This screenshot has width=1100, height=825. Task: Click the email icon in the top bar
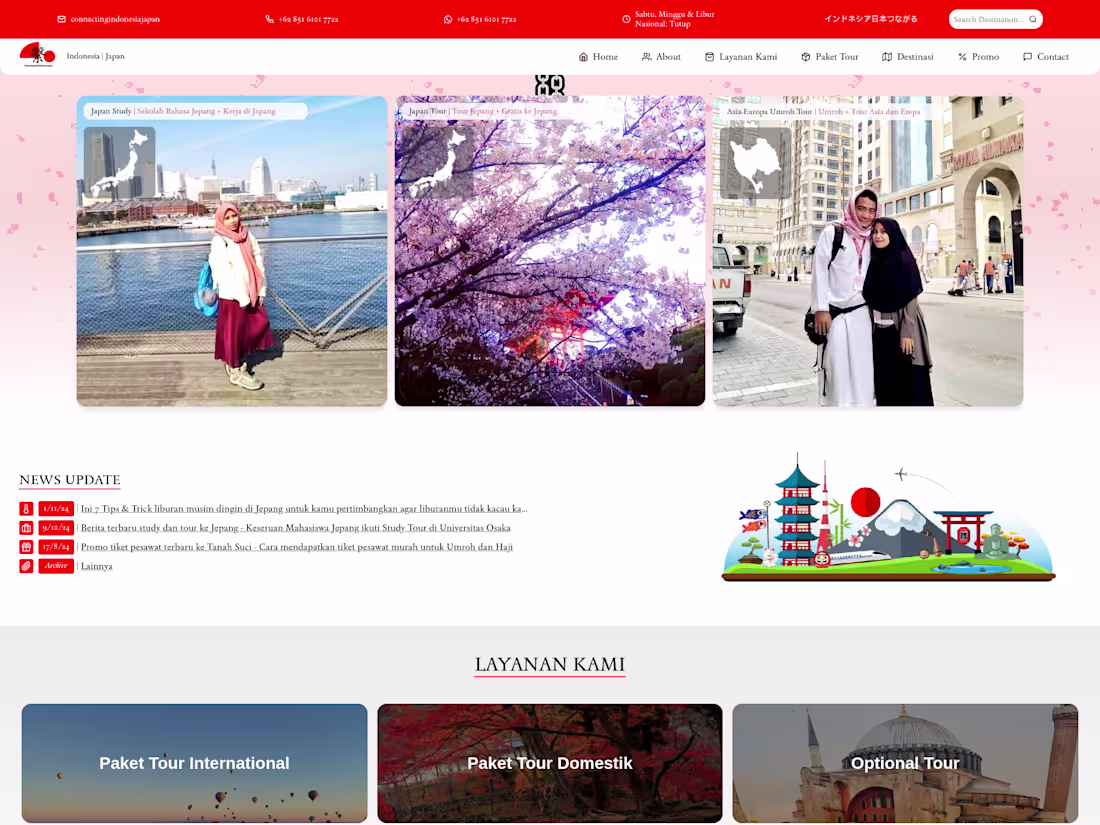point(60,19)
